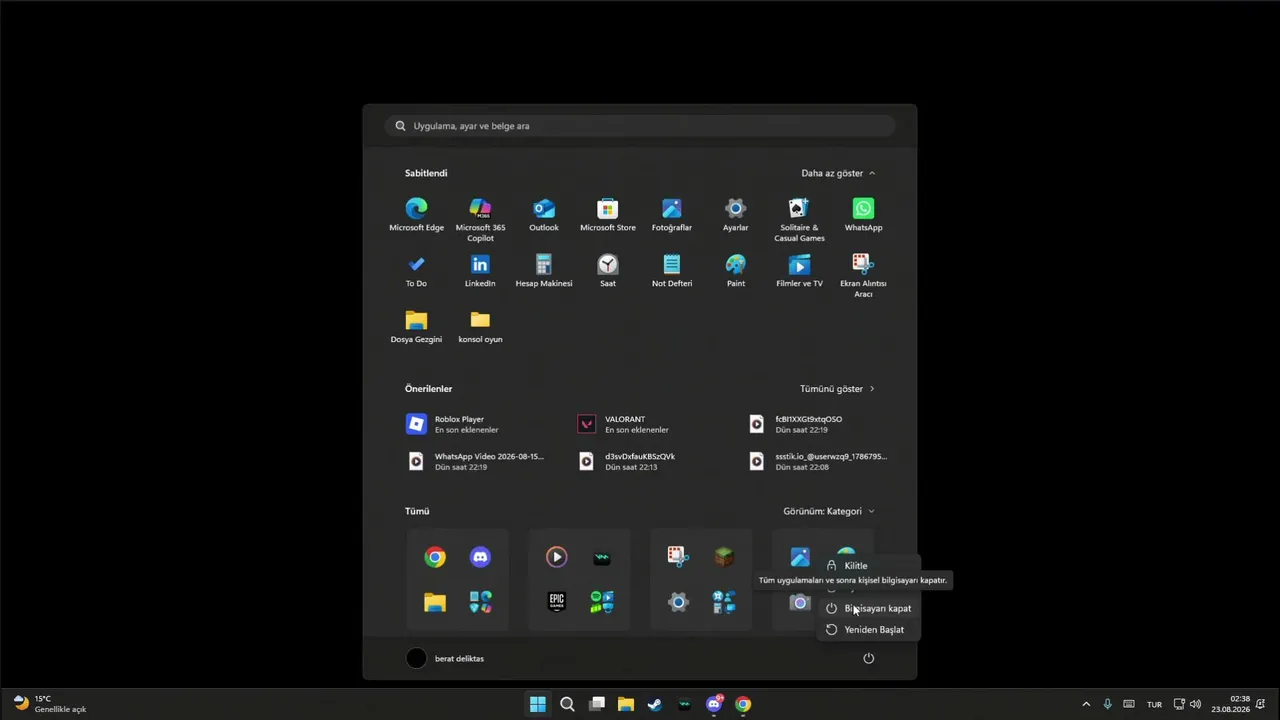Open the Görünüm: Kategori dropdown
Screen dimensions: 1280x720
point(829,511)
